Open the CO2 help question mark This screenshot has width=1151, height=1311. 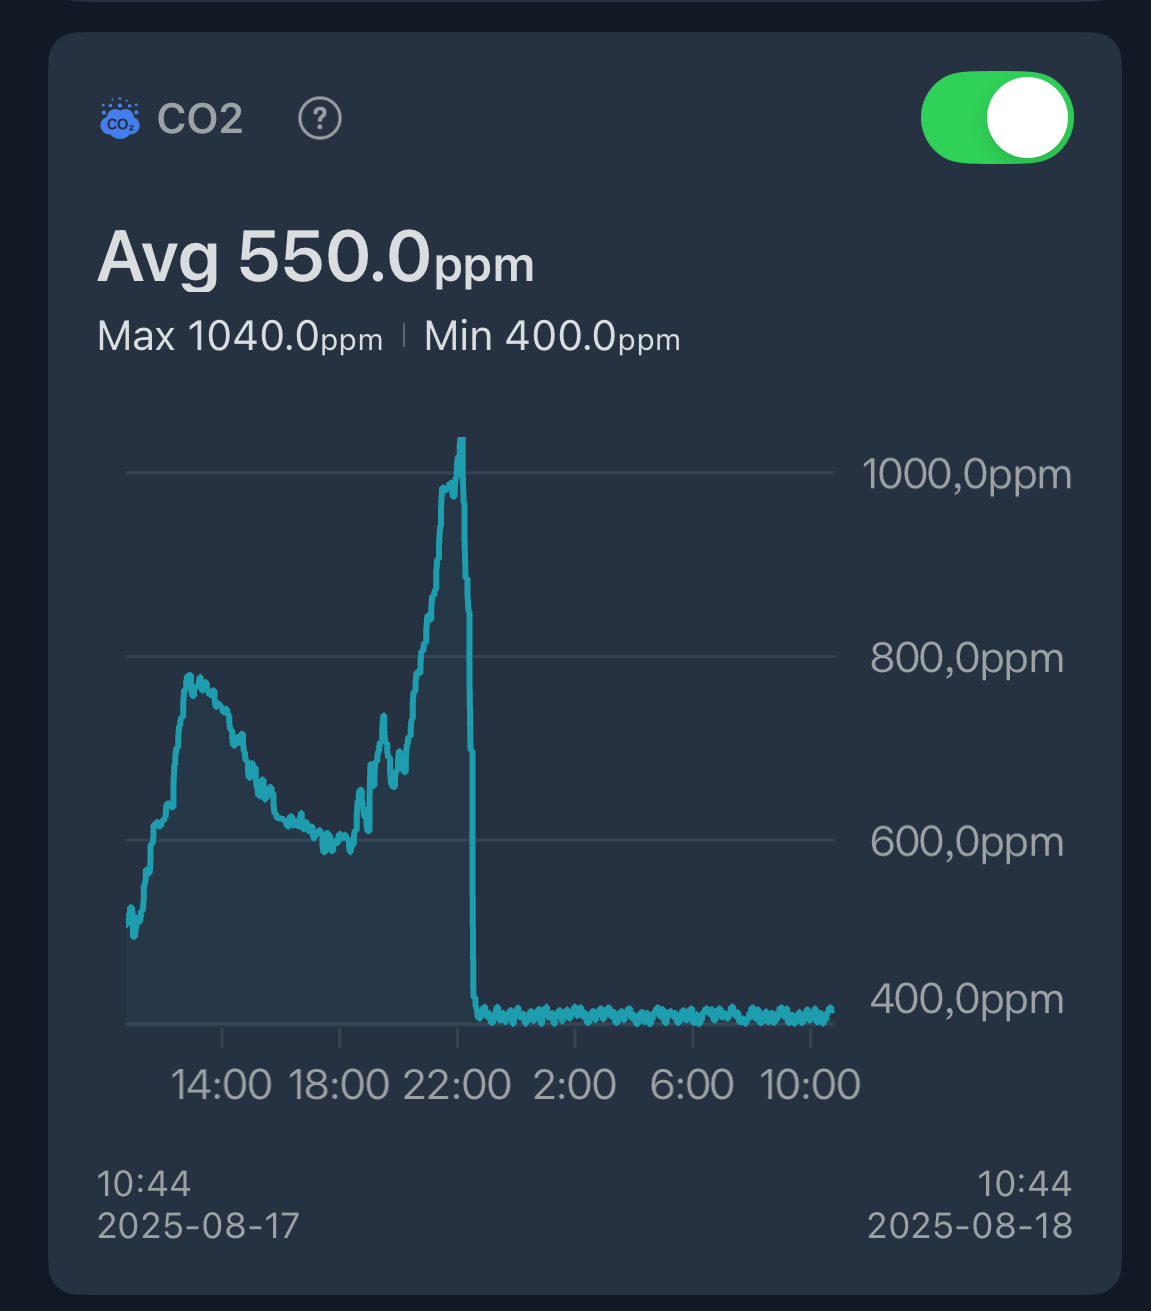(320, 119)
